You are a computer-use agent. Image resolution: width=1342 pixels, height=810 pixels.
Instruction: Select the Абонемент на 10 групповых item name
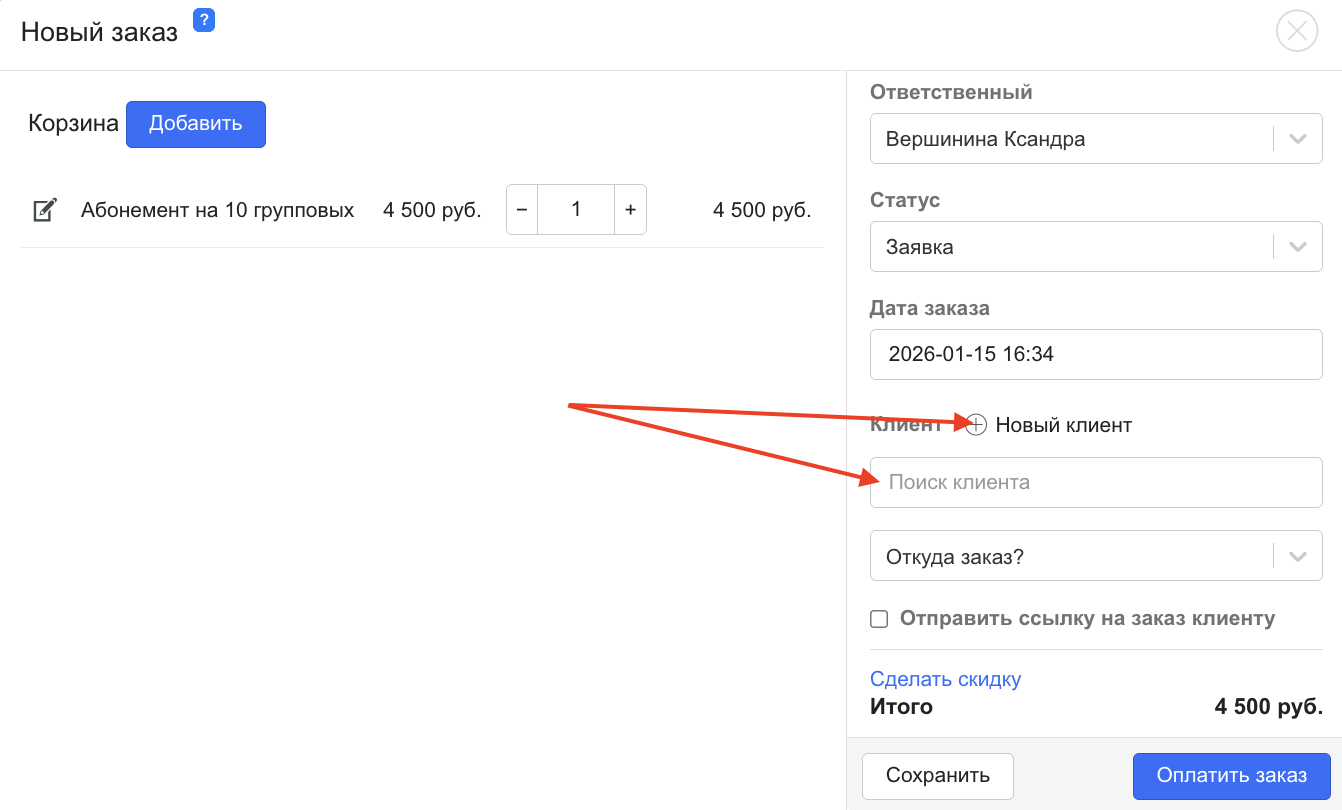coord(218,210)
